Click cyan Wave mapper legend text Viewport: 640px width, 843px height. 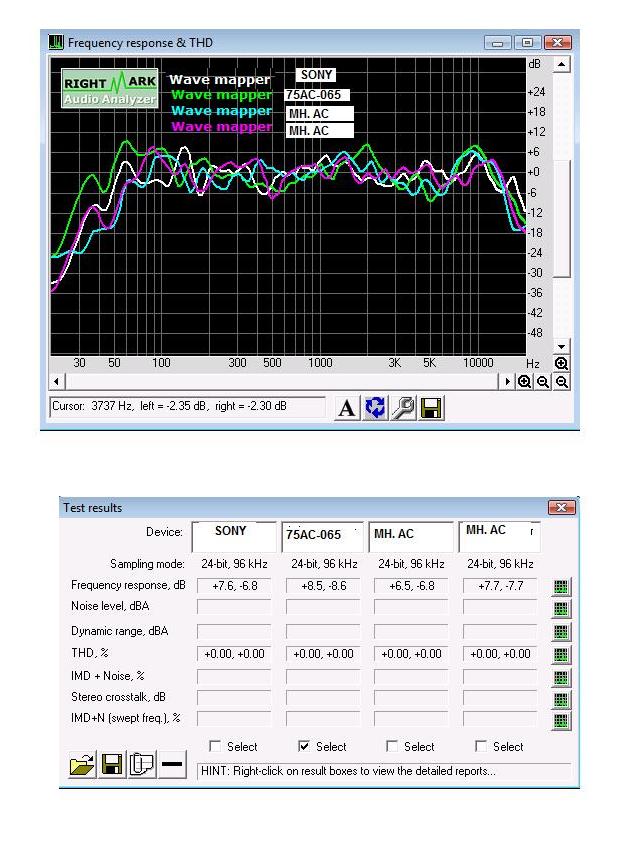tap(222, 111)
